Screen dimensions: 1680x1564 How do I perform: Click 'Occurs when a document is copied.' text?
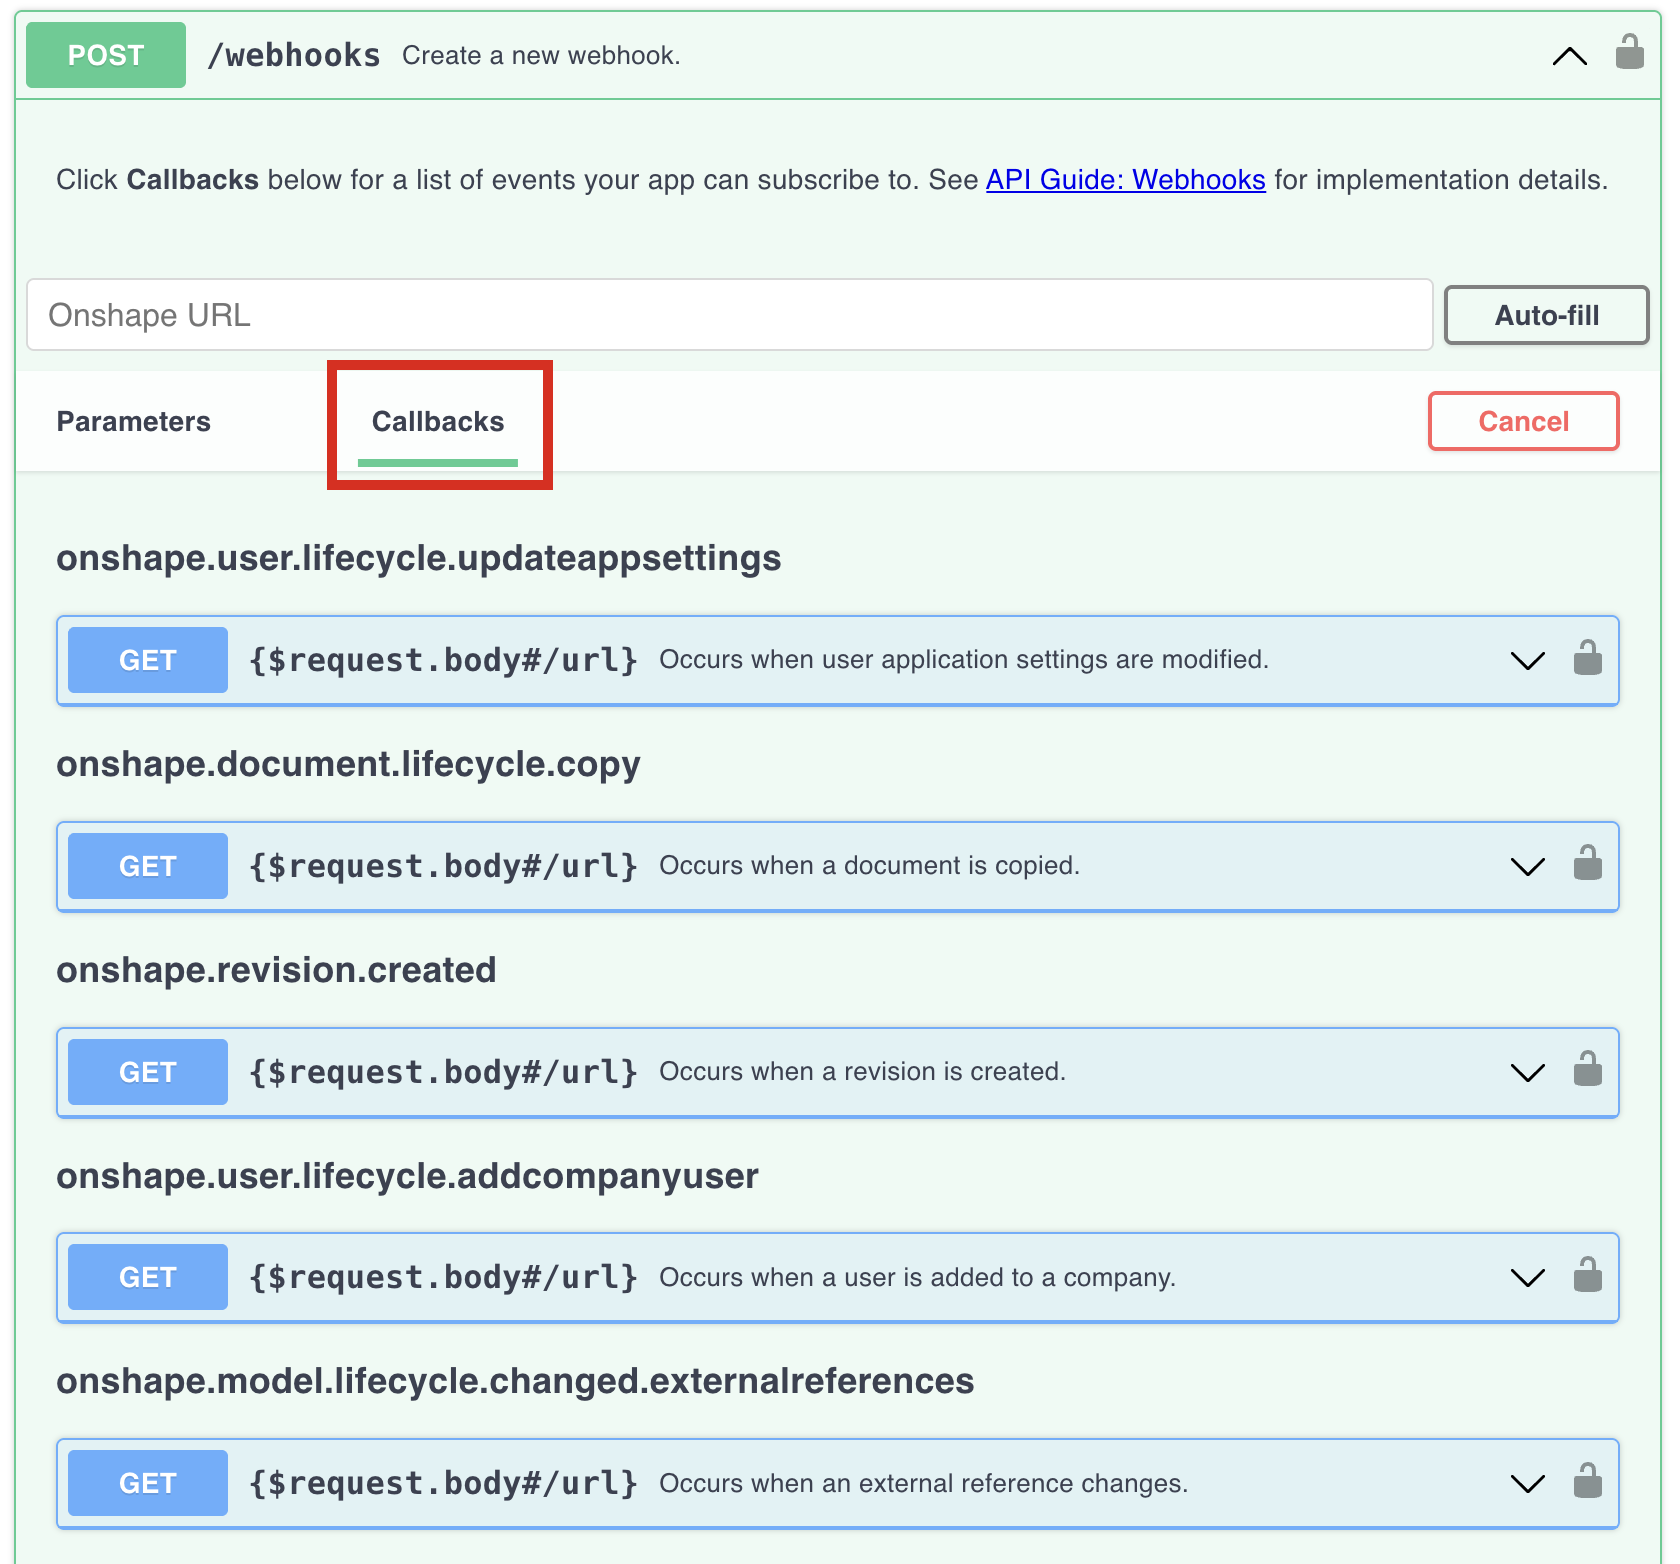pos(869,866)
